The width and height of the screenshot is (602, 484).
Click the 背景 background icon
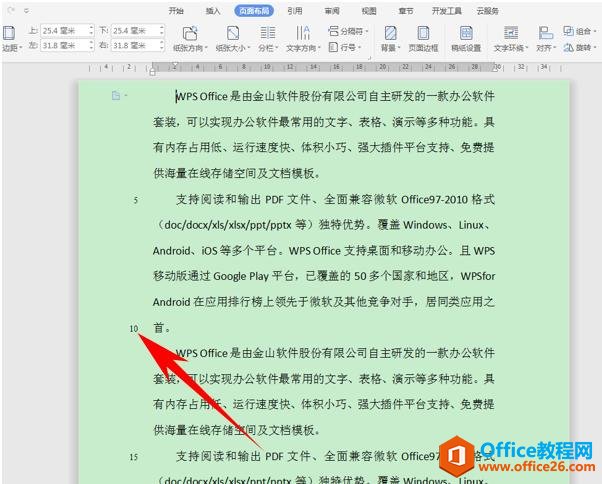390,33
